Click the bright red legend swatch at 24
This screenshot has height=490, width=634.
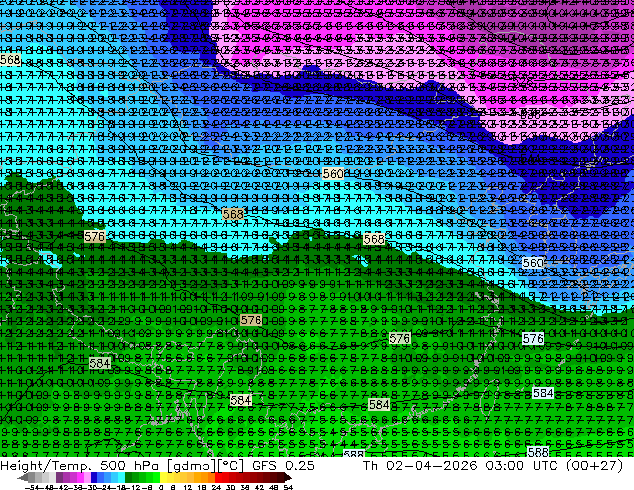point(218,478)
